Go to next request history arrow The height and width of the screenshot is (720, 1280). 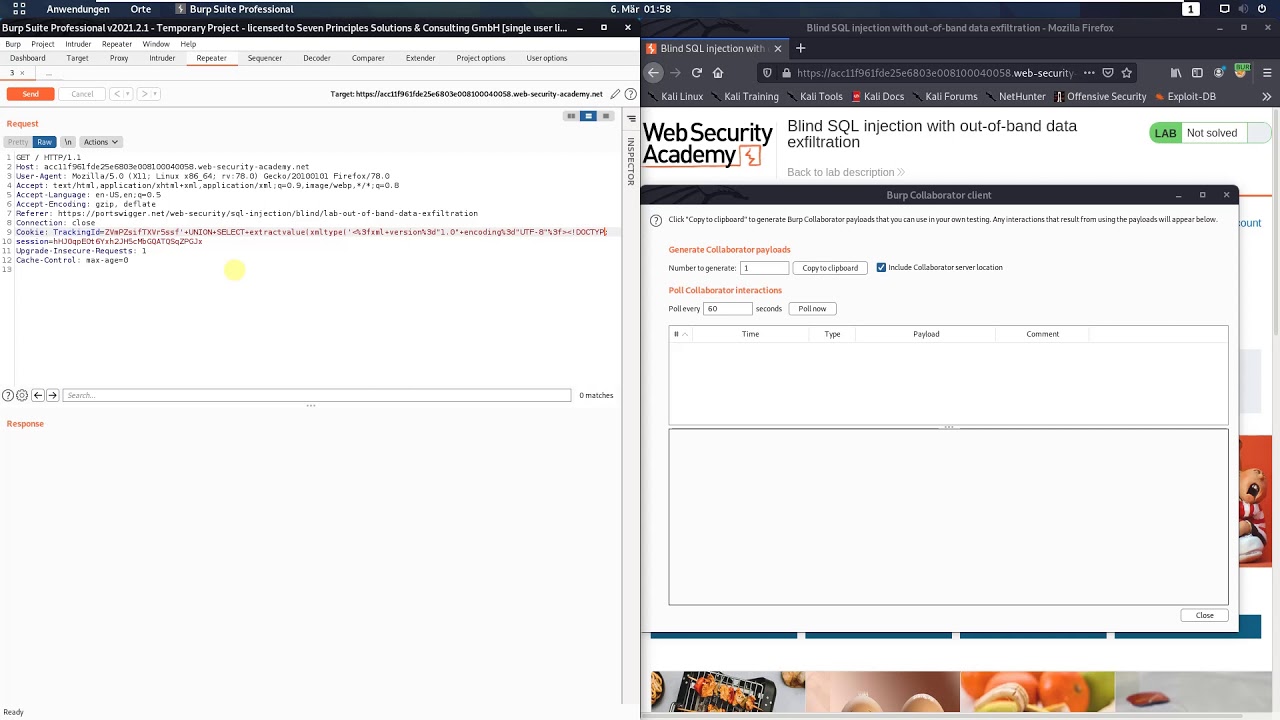click(x=144, y=94)
